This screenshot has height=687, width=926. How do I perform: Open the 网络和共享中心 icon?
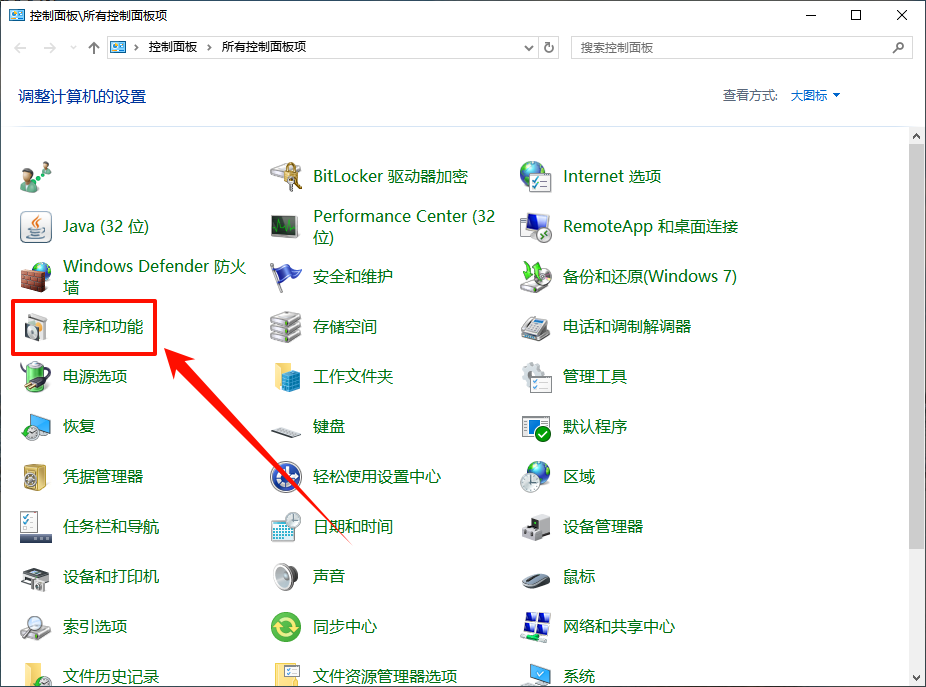coord(536,627)
